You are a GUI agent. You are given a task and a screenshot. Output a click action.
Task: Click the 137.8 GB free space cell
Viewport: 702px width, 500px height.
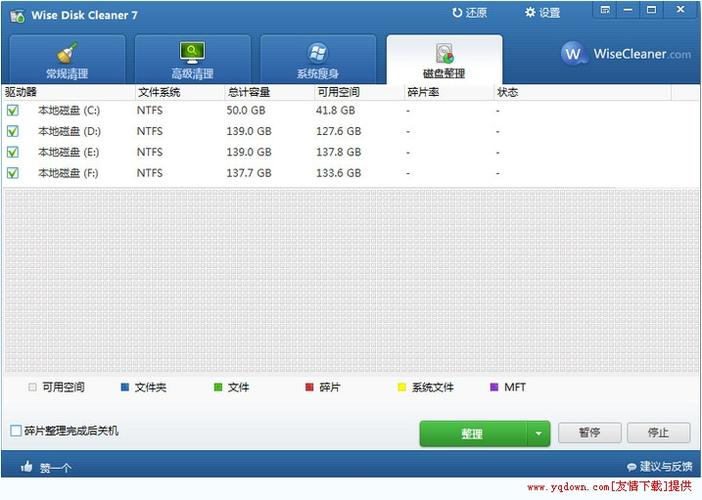(338, 152)
